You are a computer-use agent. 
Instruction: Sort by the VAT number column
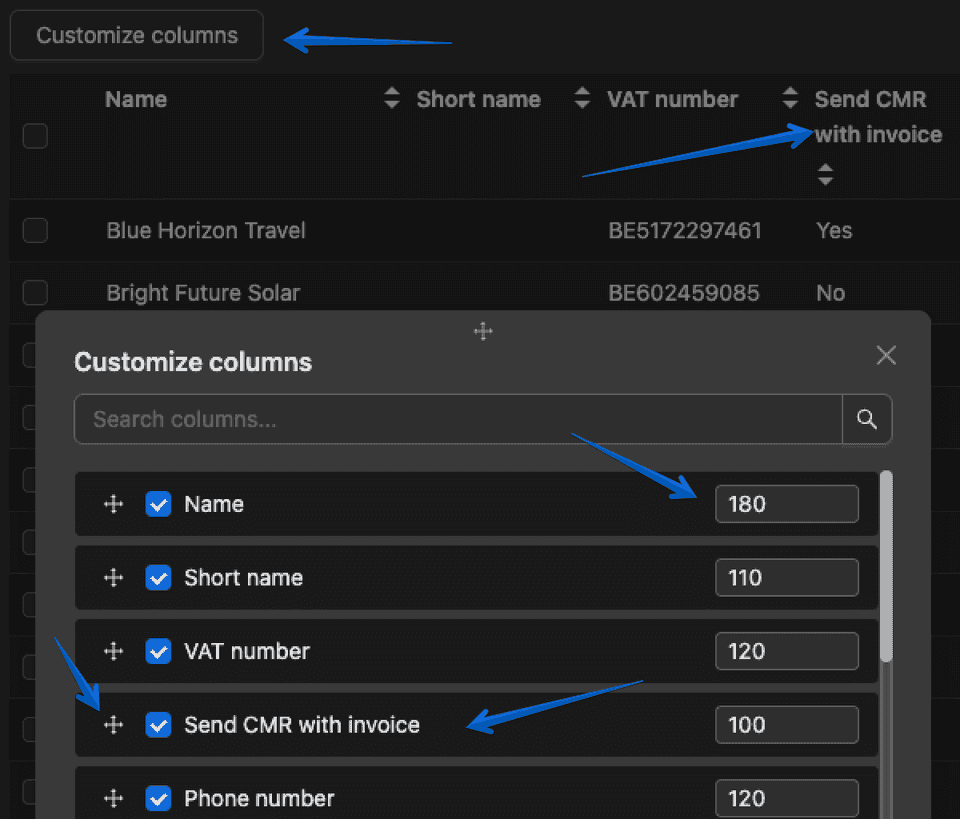(x=790, y=98)
